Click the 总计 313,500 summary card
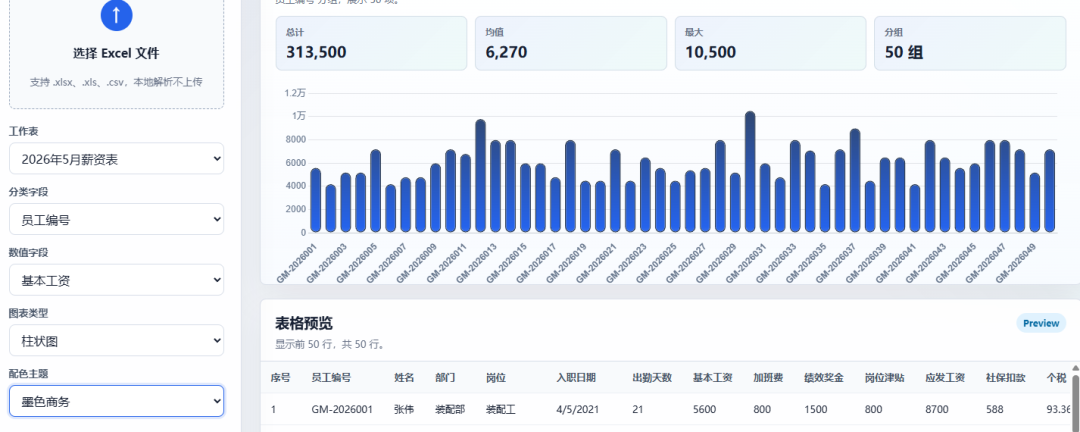The image size is (1080, 432). [x=371, y=43]
